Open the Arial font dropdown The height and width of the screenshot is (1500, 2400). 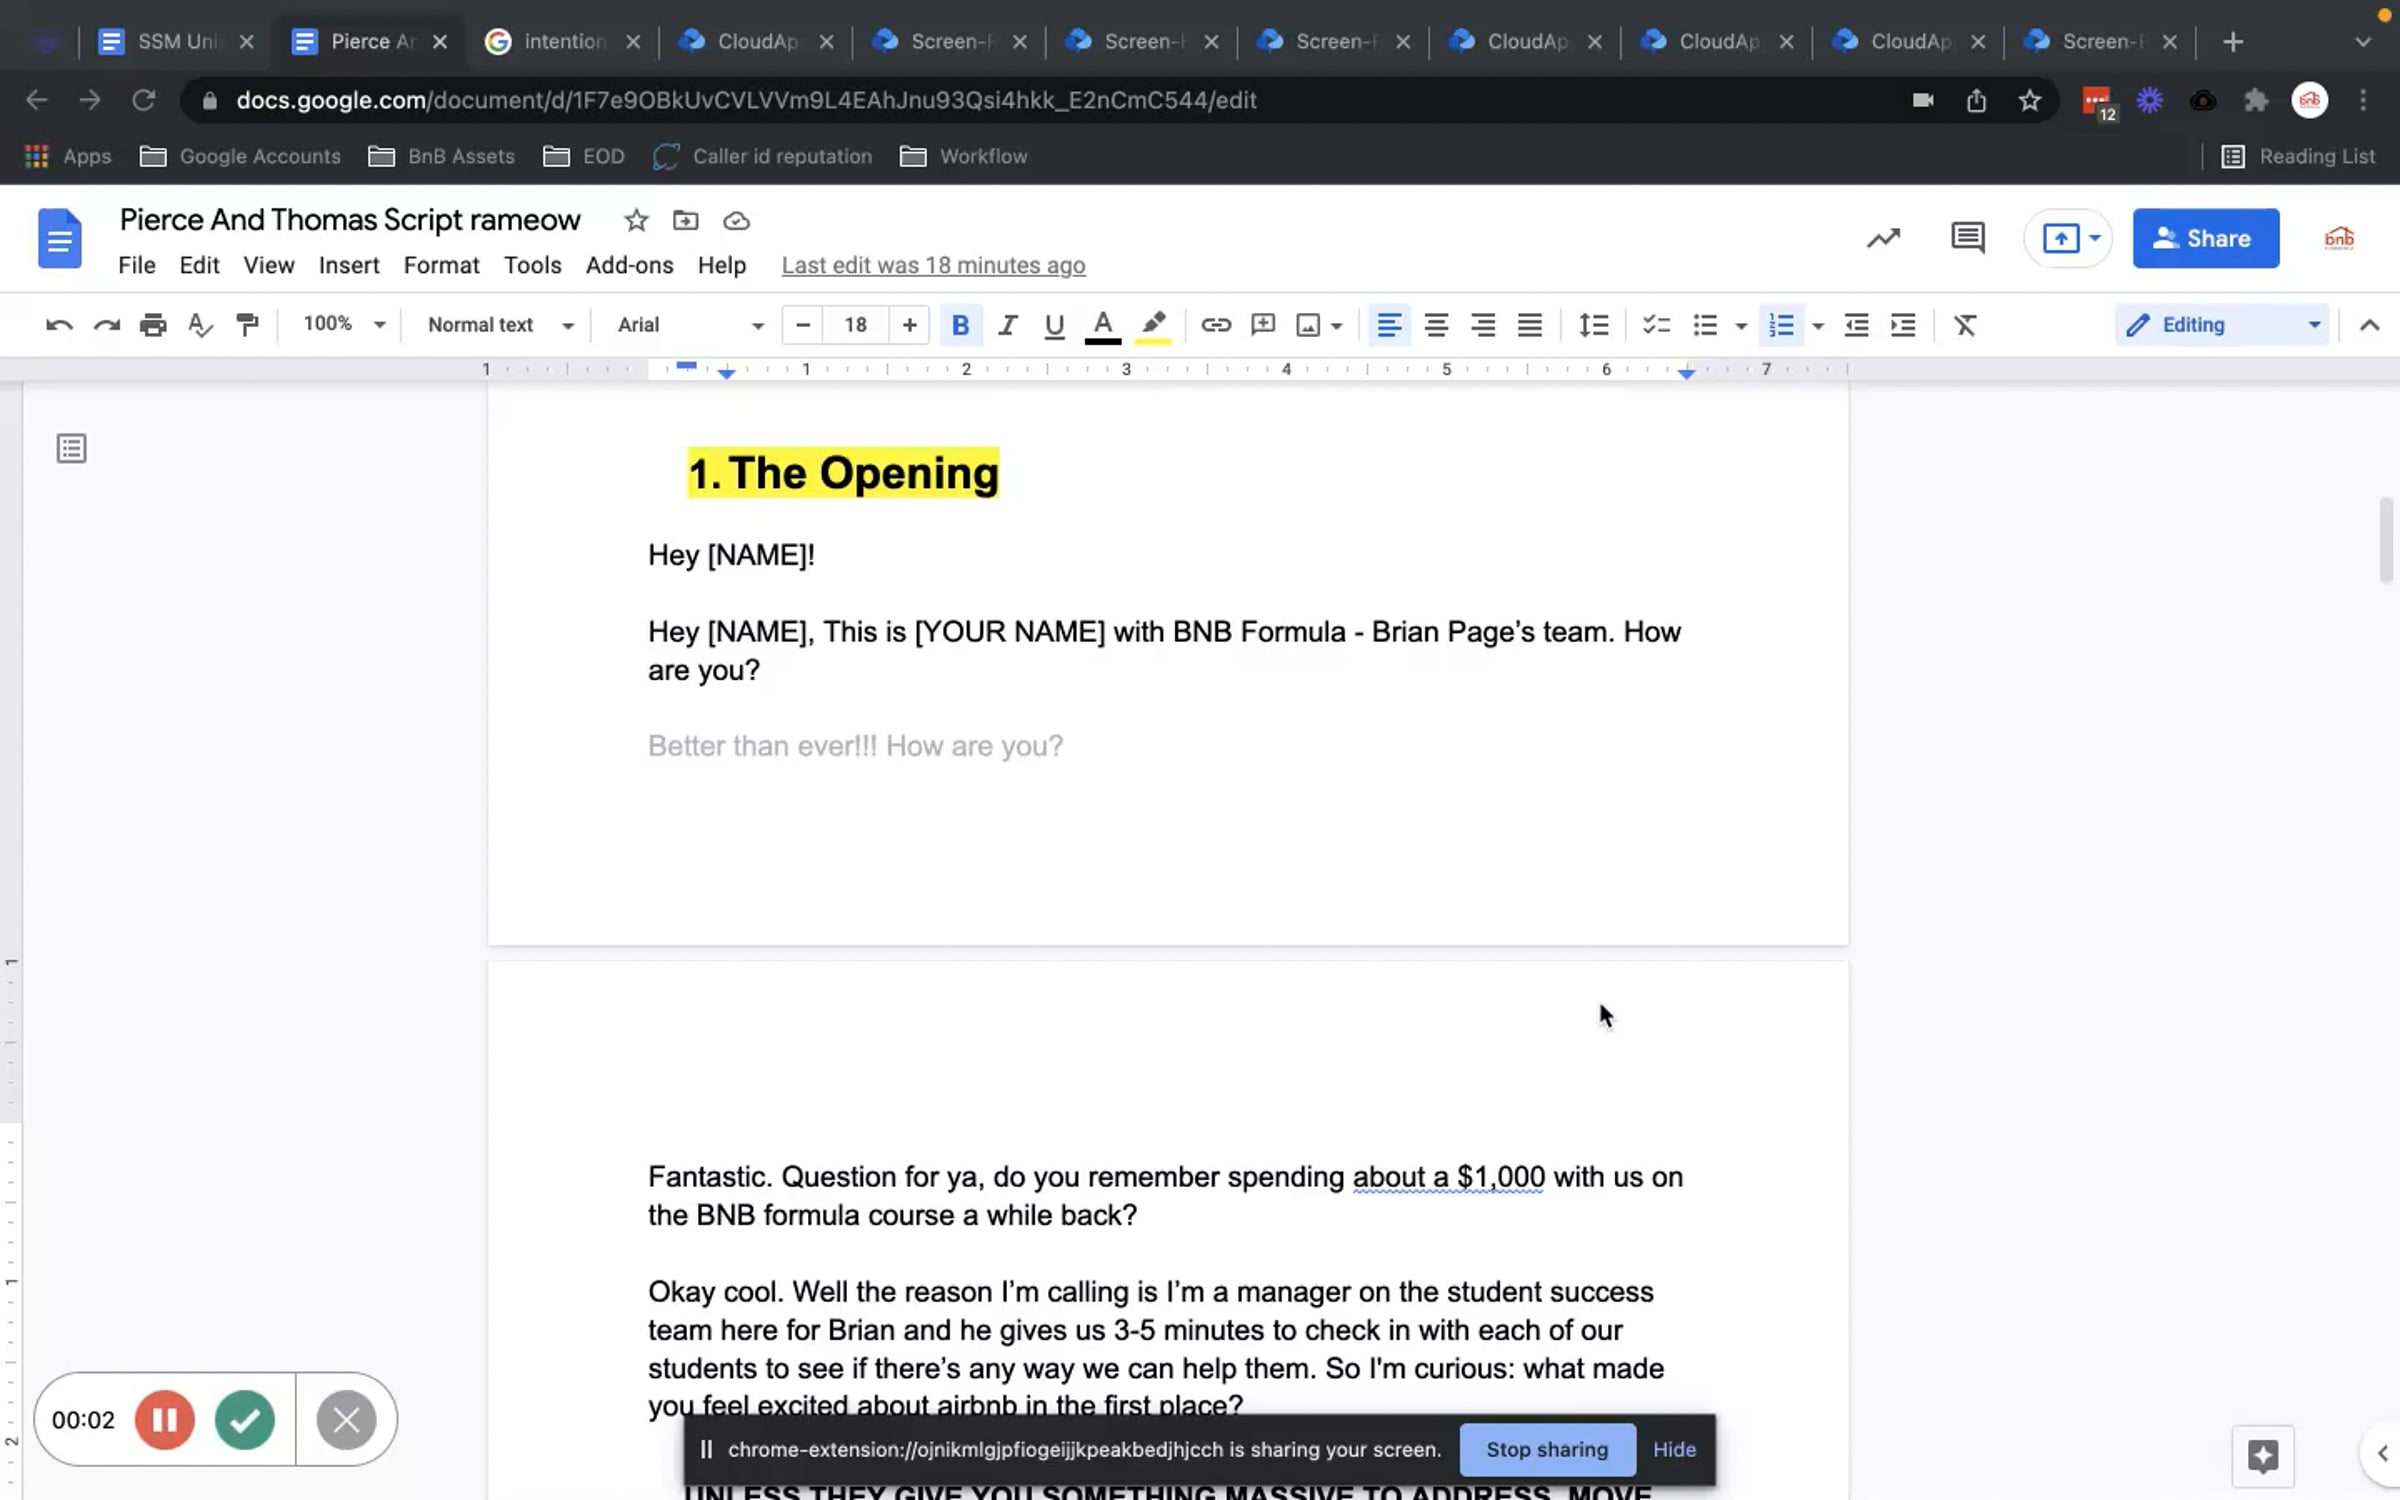(690, 325)
